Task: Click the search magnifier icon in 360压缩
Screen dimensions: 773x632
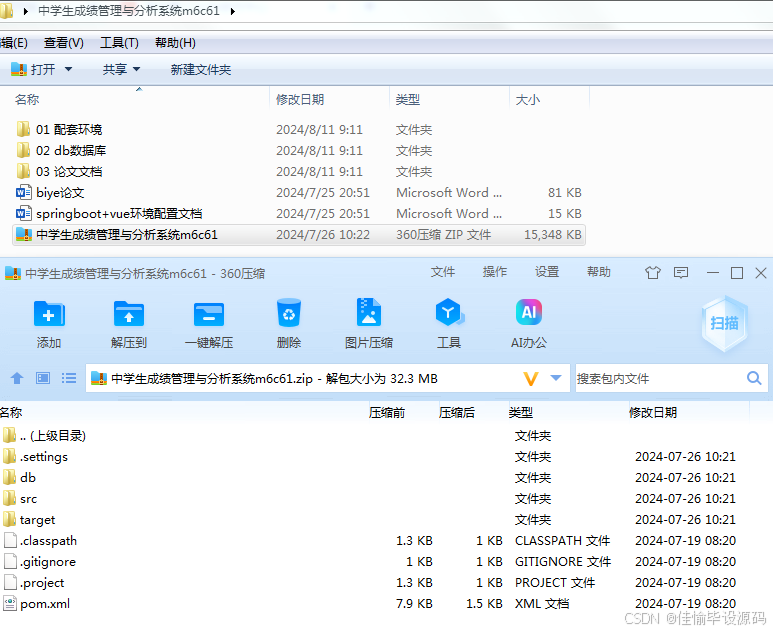Action: click(754, 378)
